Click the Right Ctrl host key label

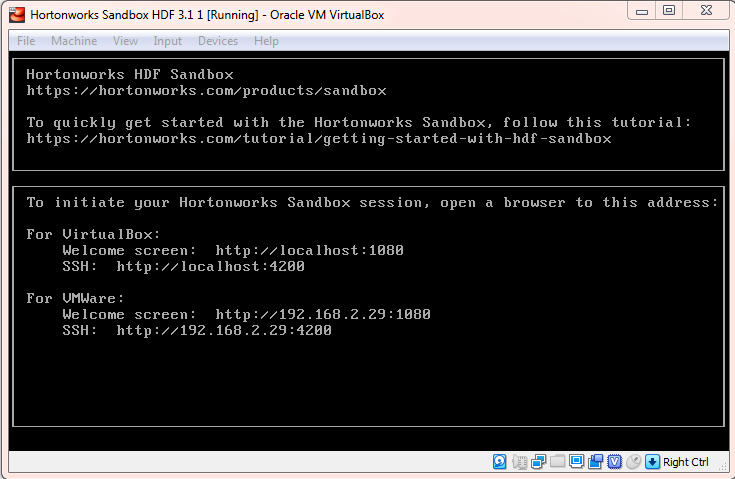pyautogui.click(x=686, y=462)
